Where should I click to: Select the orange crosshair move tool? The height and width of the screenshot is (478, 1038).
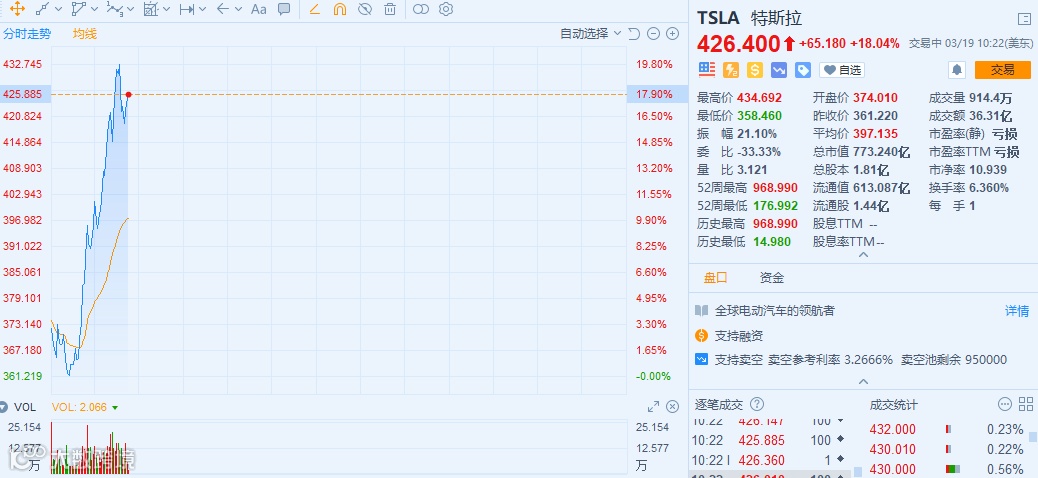(x=17, y=9)
